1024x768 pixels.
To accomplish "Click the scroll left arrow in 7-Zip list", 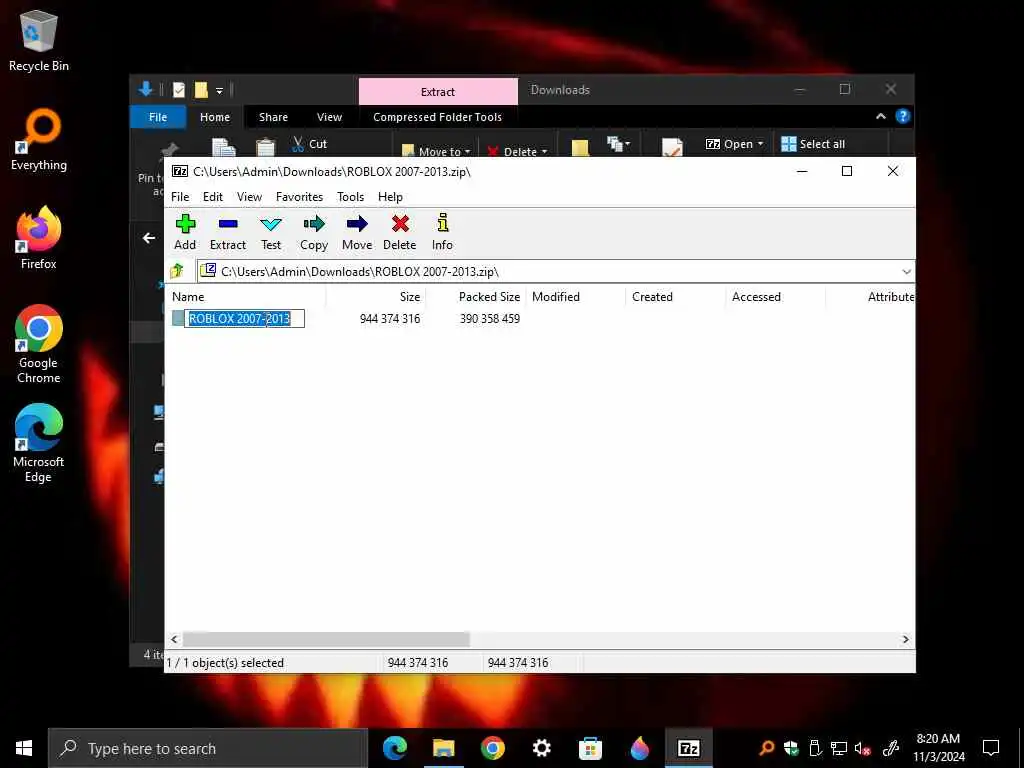I will [x=174, y=639].
